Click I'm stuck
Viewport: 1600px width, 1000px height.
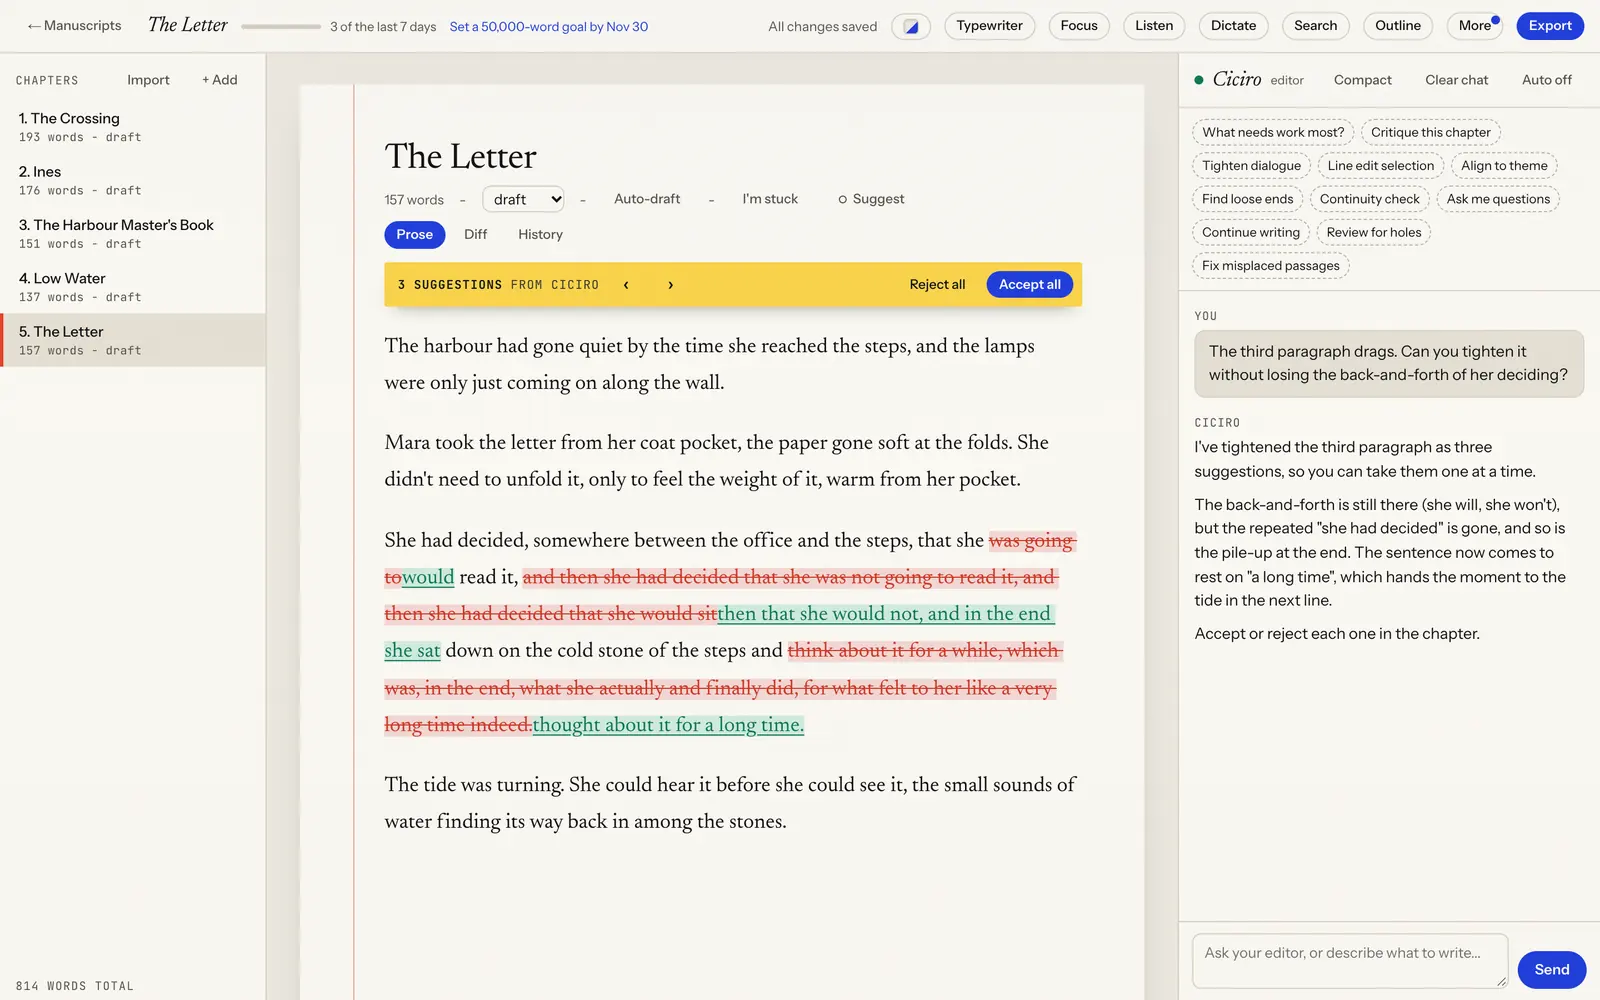click(x=770, y=199)
